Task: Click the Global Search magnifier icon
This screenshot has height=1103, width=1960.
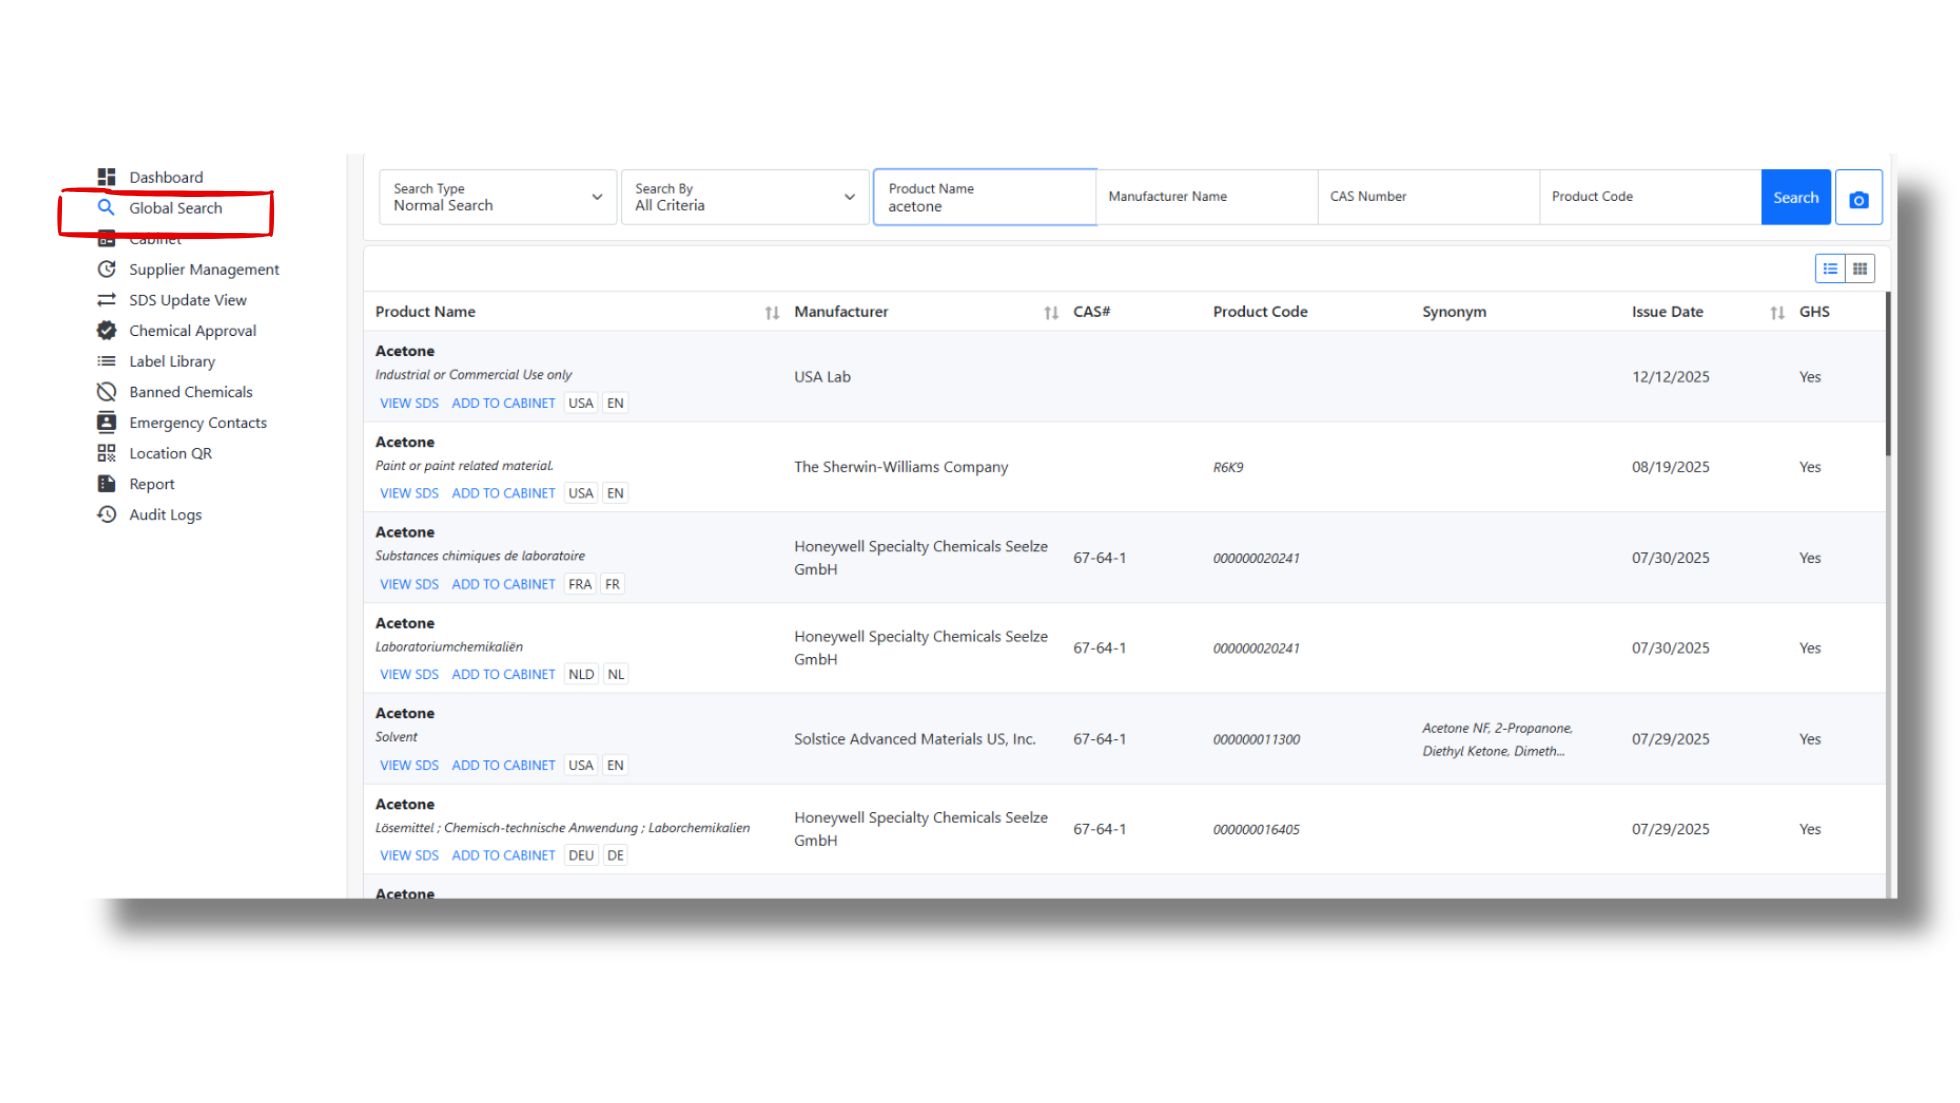Action: point(106,207)
